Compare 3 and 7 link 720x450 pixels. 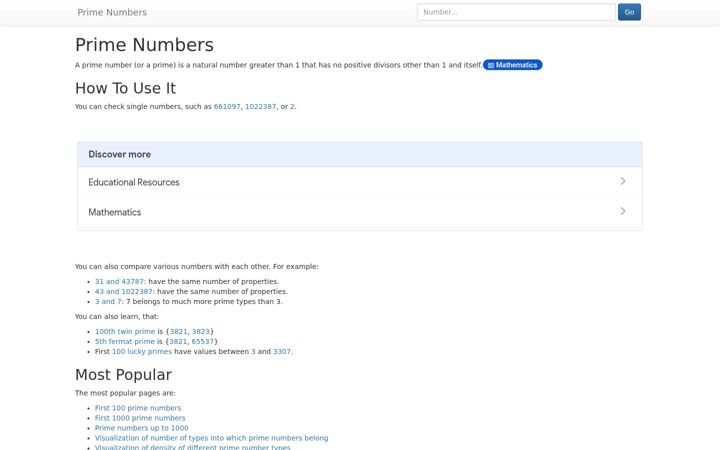tap(108, 302)
